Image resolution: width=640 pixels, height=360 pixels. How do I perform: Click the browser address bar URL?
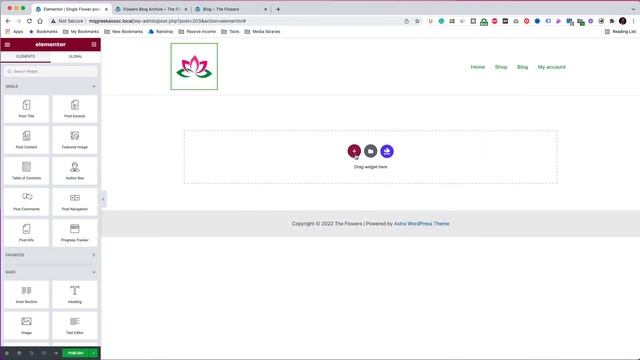[167, 21]
